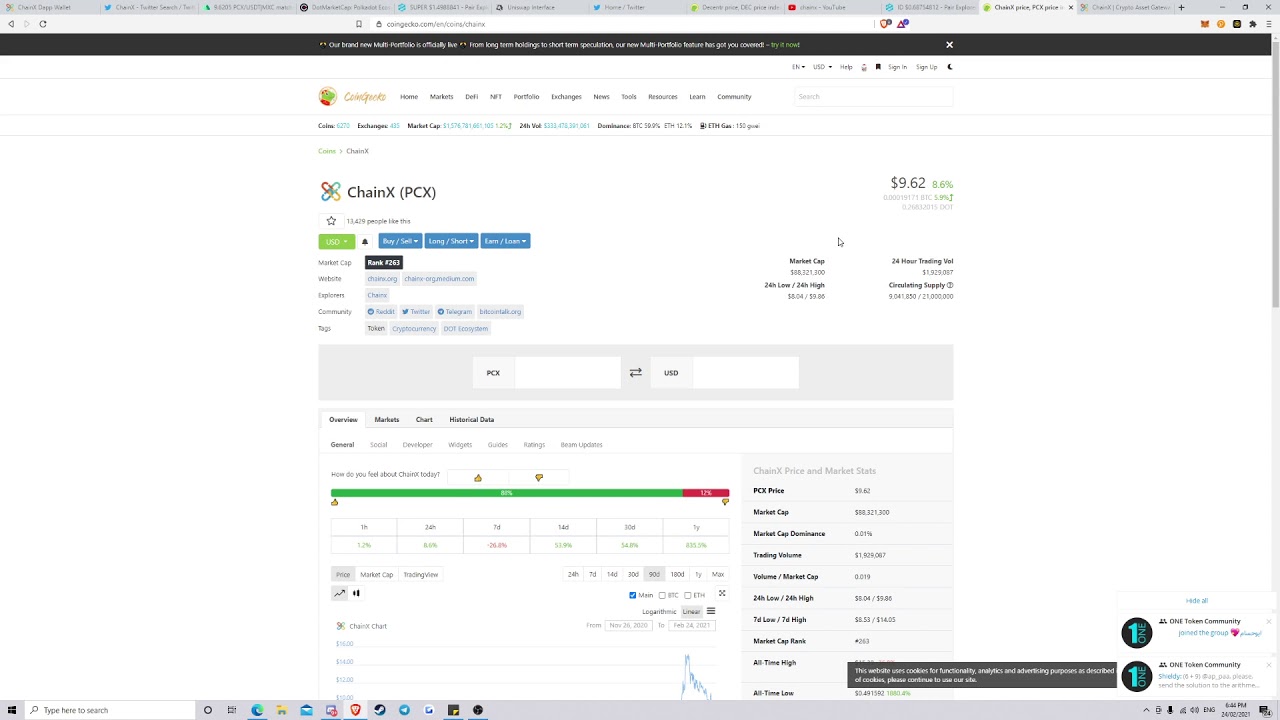Open a new browser tab

tap(1181, 7)
